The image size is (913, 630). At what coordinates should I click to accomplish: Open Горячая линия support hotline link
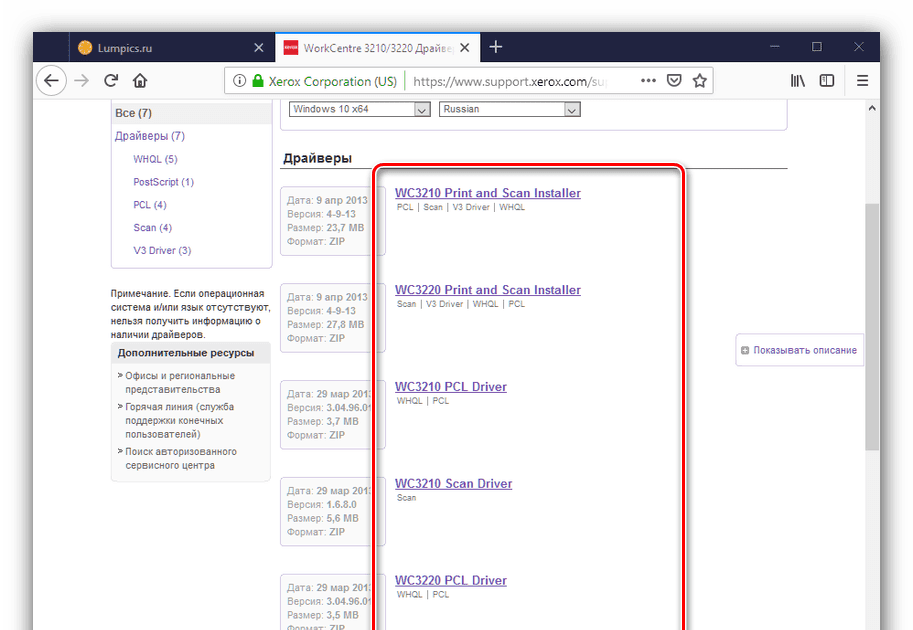pos(179,420)
